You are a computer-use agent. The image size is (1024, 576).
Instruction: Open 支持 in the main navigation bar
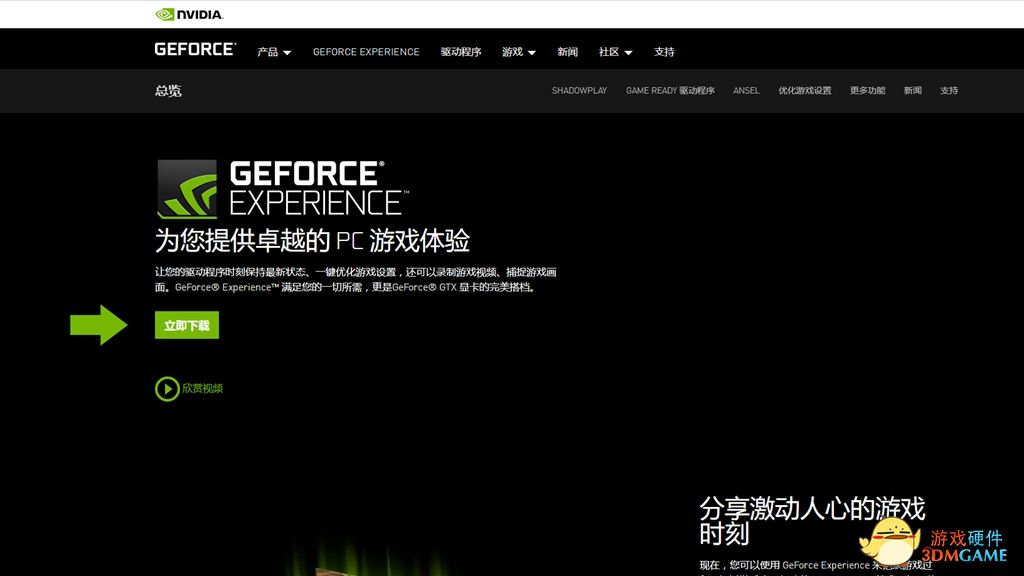[x=664, y=52]
